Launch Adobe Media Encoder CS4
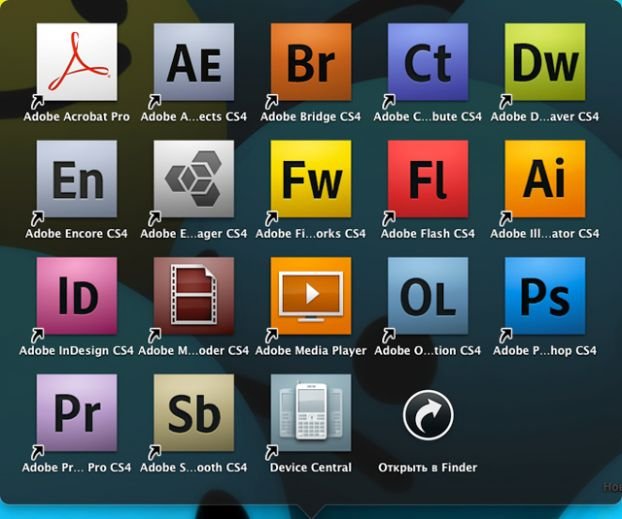The height and width of the screenshot is (519, 622). (x=194, y=296)
